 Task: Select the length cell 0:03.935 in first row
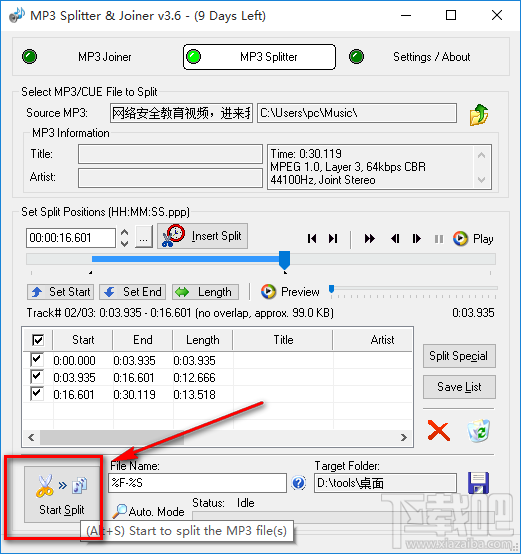194,361
